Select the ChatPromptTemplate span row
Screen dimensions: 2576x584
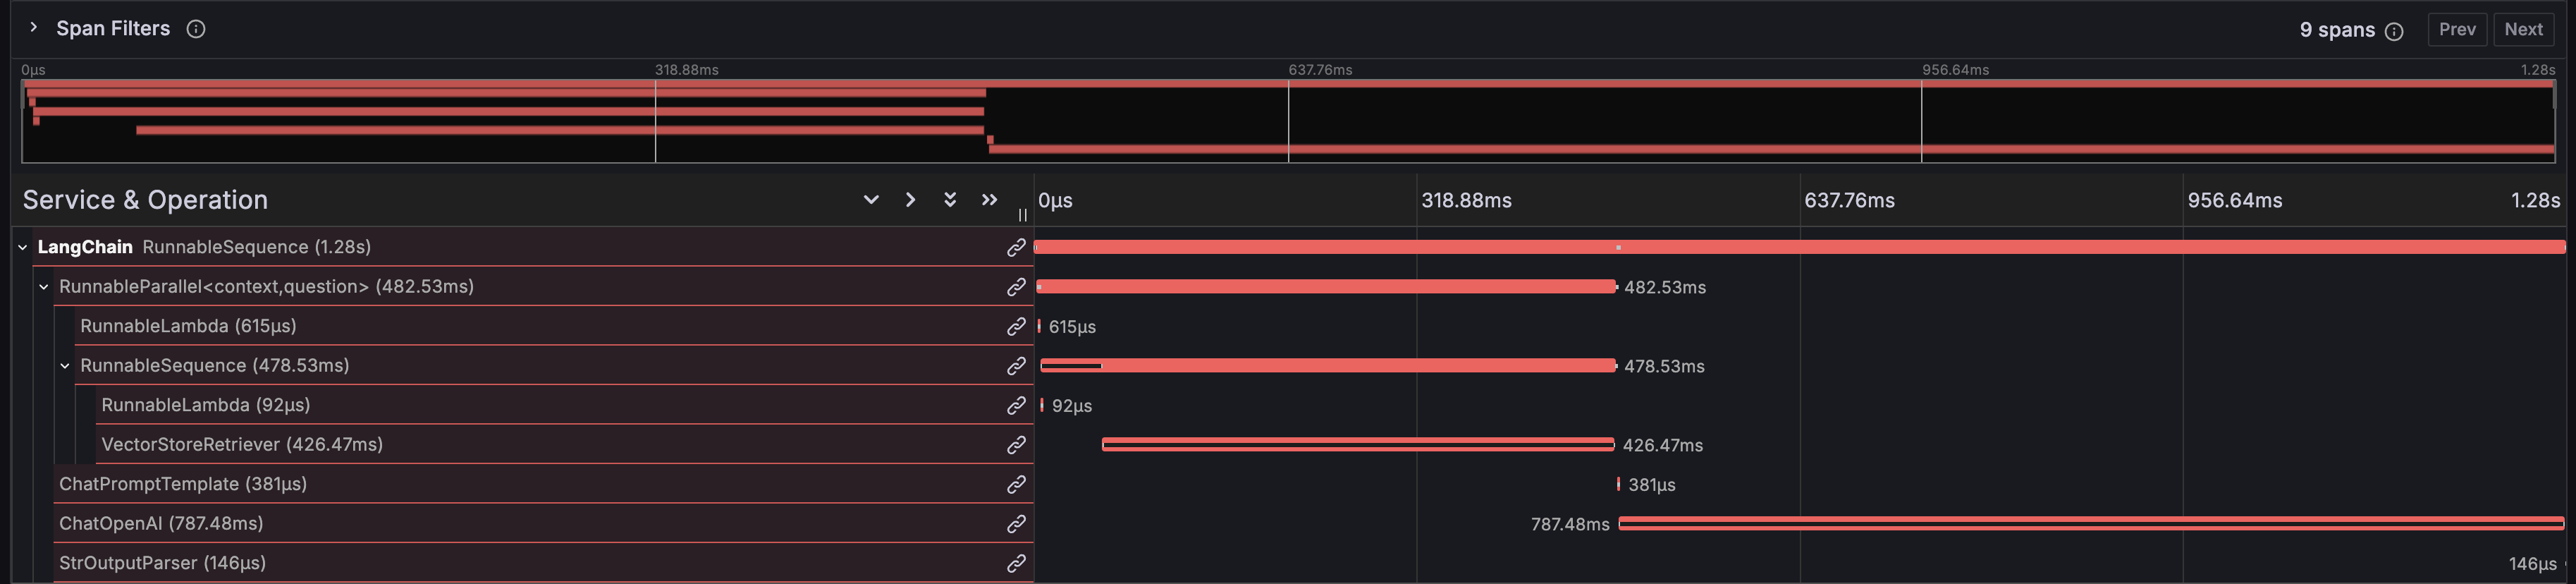click(543, 484)
